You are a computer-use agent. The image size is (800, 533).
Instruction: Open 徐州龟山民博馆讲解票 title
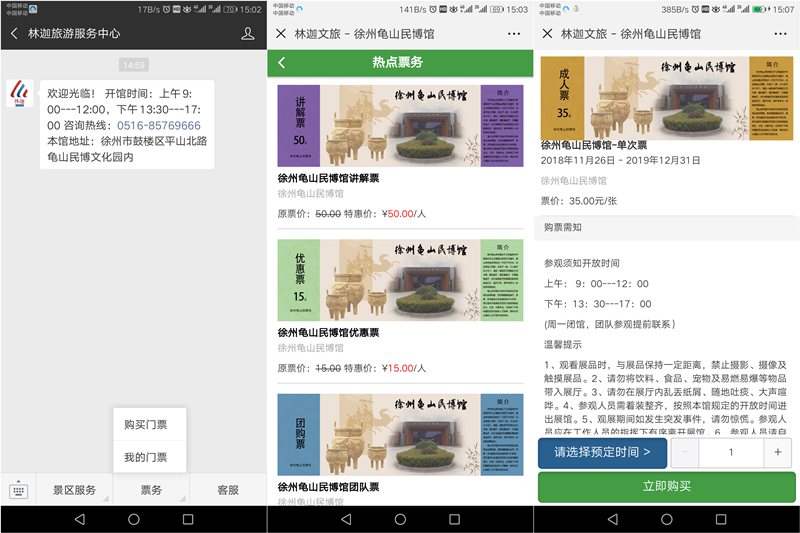[328, 178]
